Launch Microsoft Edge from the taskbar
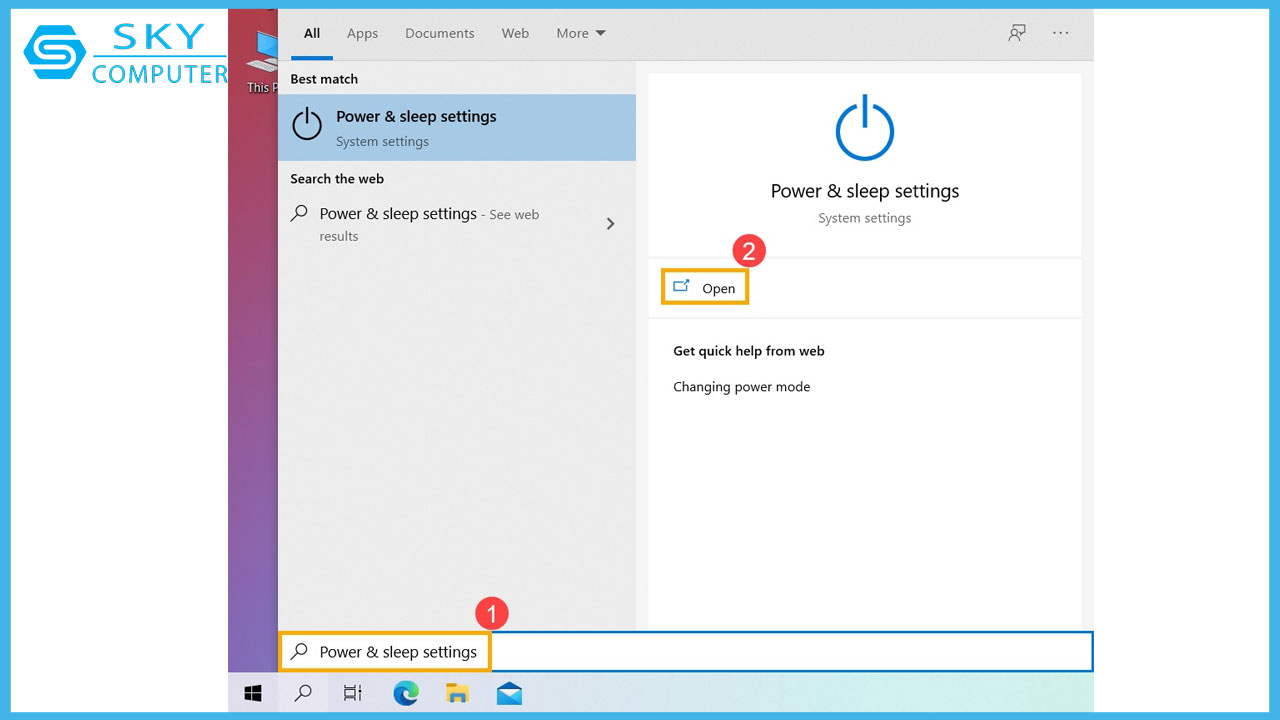This screenshot has width=1280, height=720. click(406, 693)
